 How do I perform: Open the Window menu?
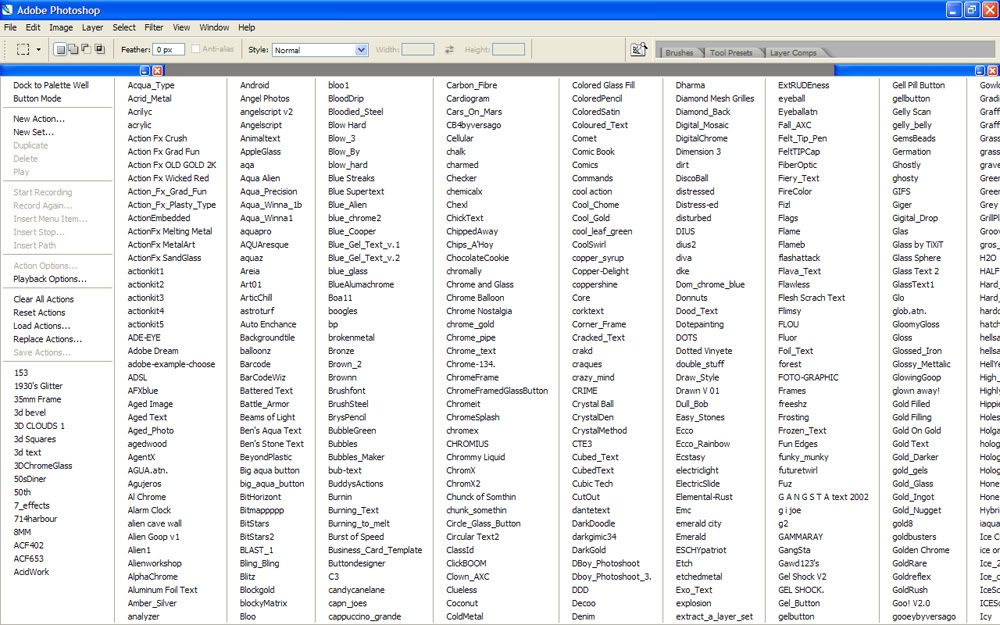214,27
